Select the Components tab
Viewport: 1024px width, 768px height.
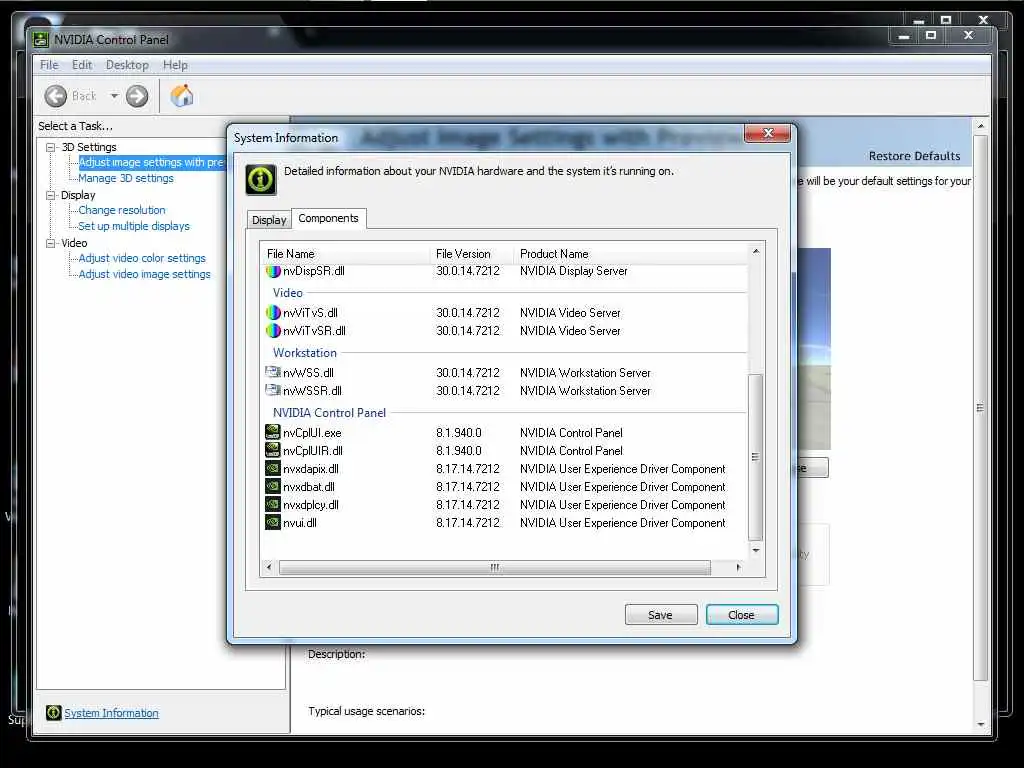coord(328,218)
